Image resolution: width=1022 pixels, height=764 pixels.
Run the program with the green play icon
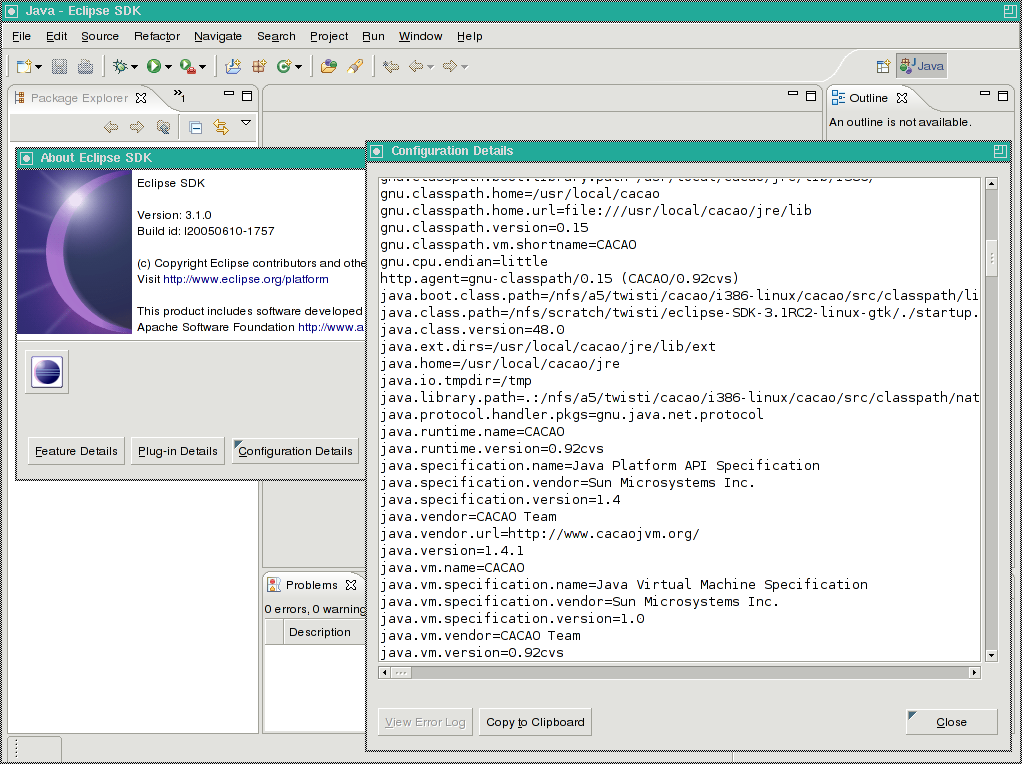[x=154, y=66]
